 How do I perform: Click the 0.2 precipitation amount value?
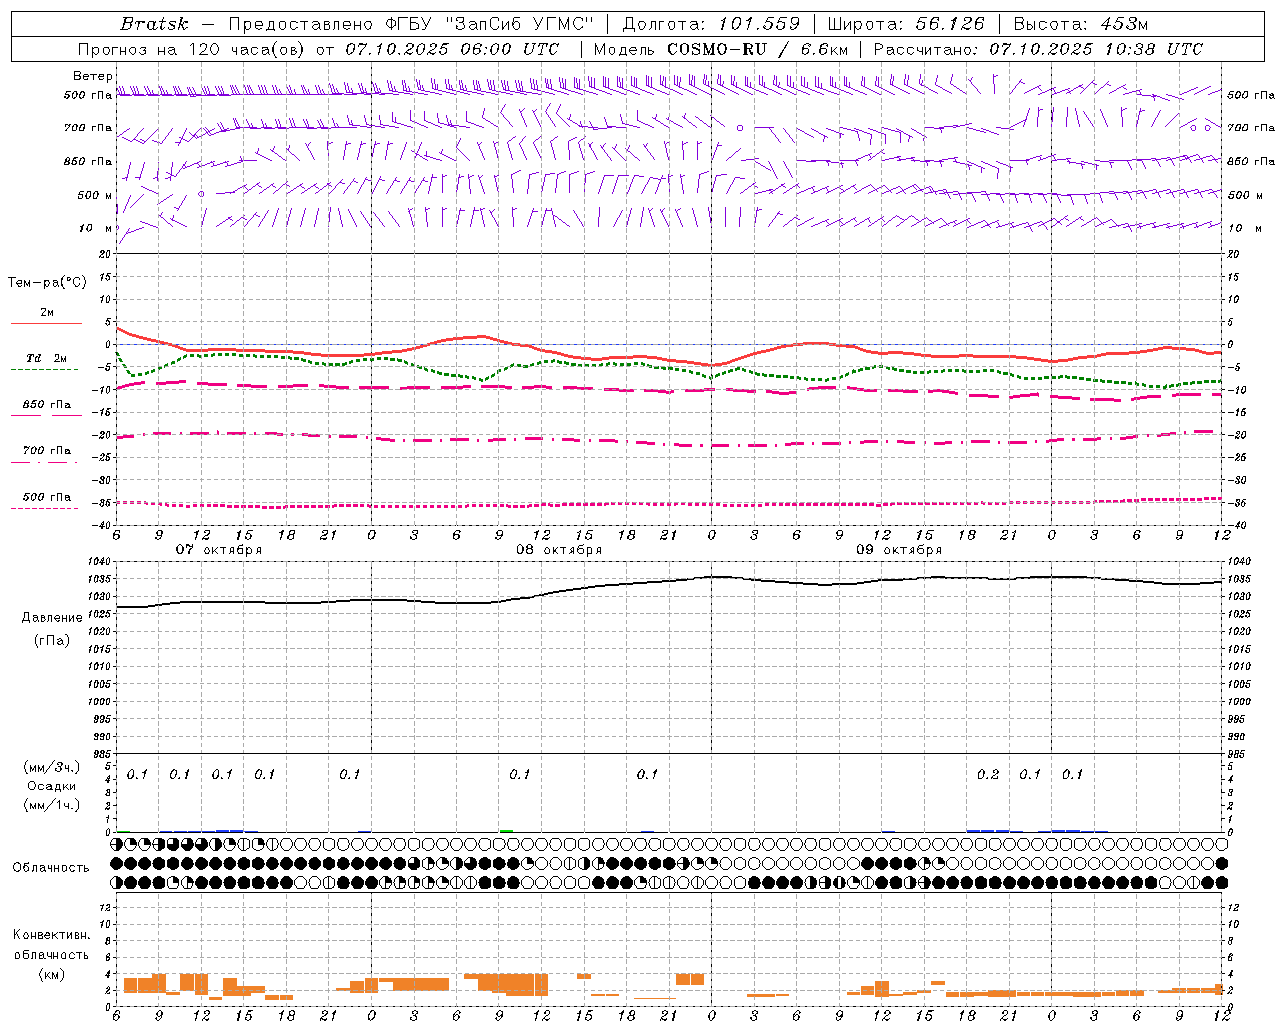(x=988, y=775)
